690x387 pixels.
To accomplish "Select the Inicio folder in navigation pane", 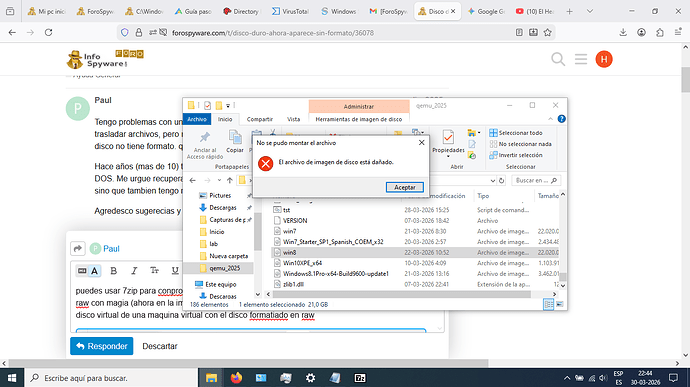I will click(x=217, y=232).
